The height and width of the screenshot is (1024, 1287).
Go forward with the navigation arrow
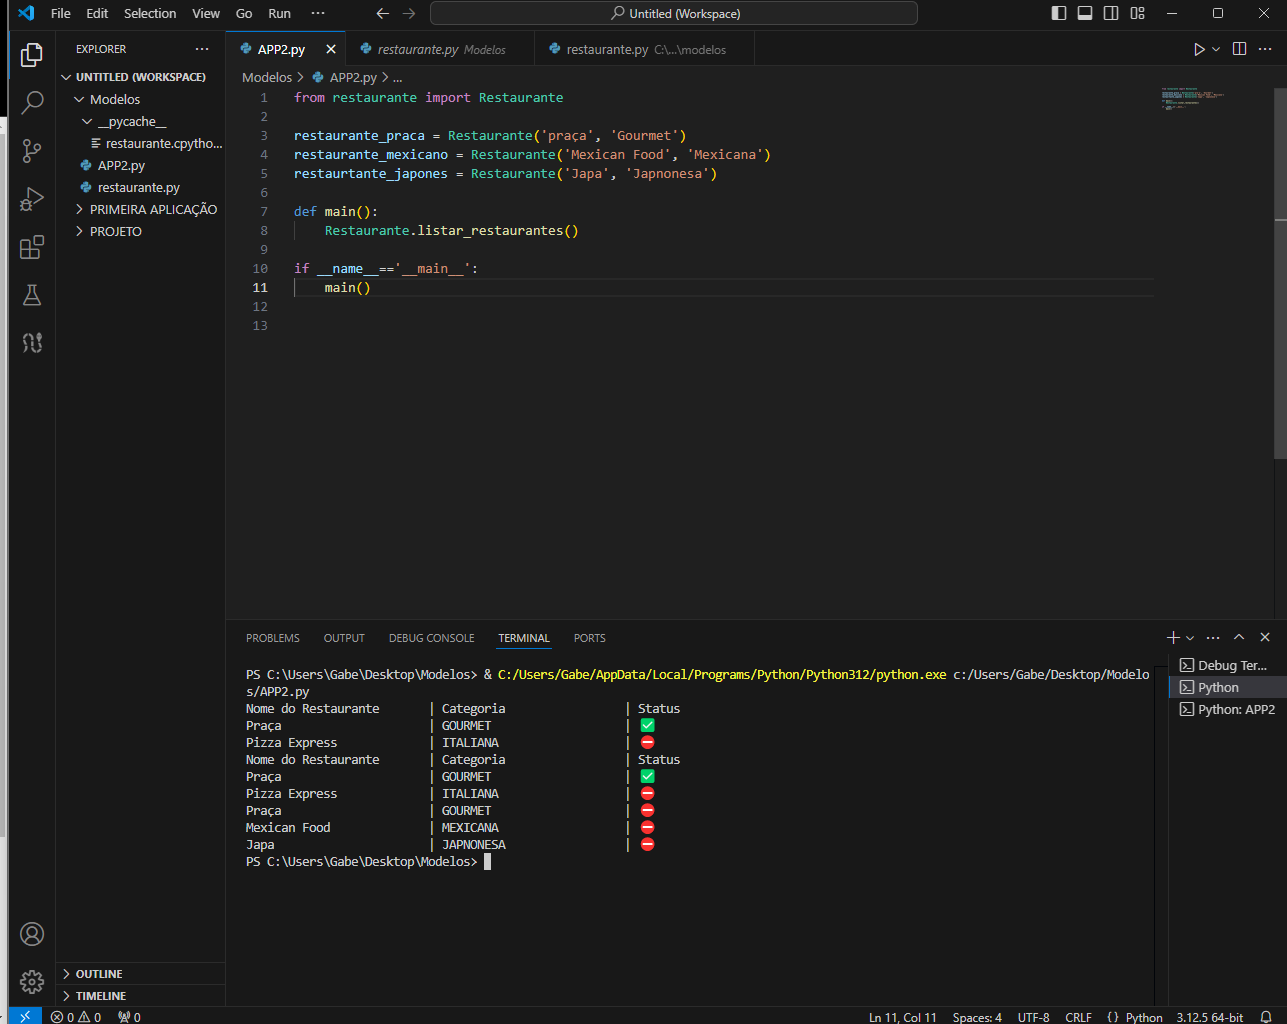click(409, 13)
